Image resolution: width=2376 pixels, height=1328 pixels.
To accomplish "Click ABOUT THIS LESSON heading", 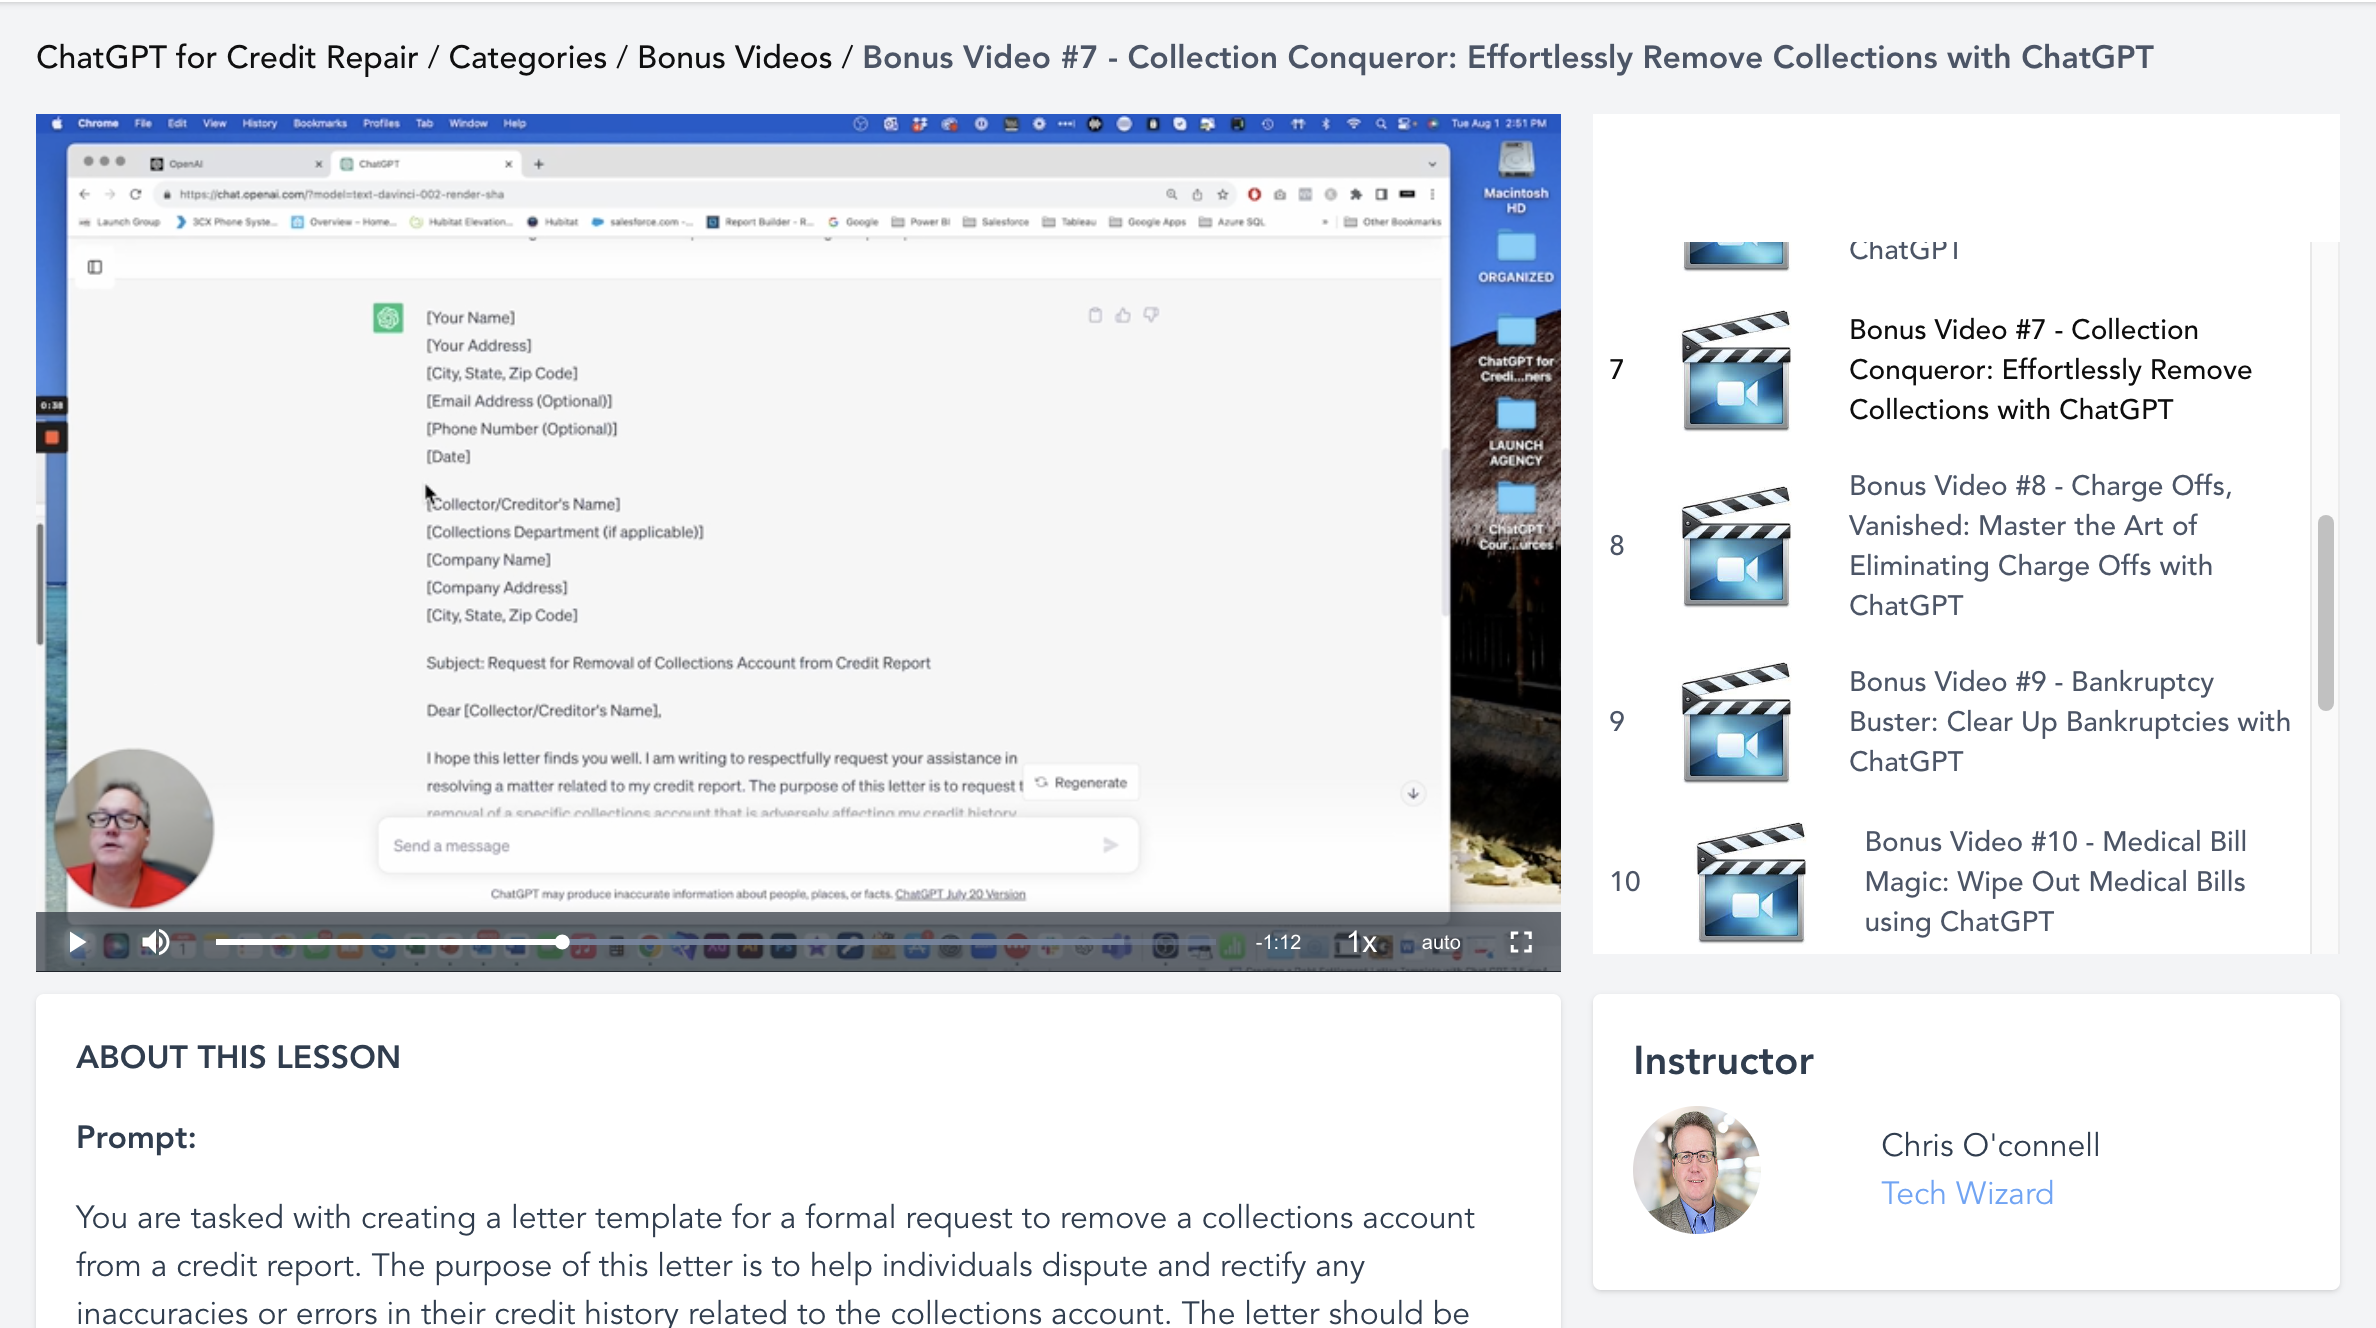I will (x=238, y=1056).
